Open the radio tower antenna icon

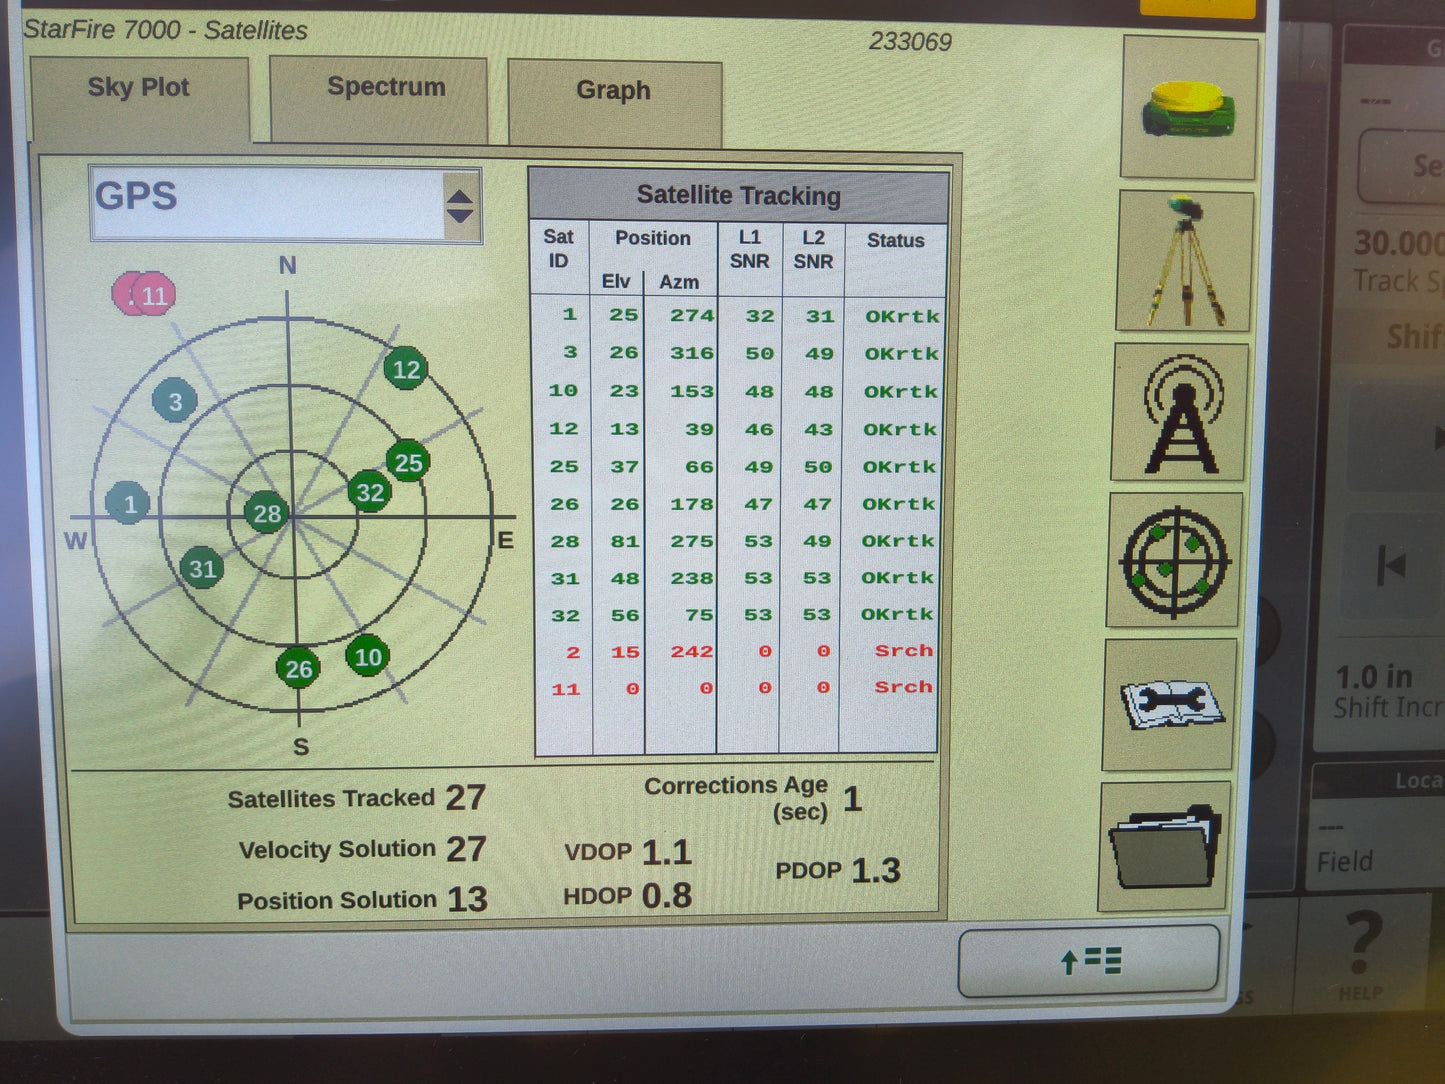pos(1181,413)
